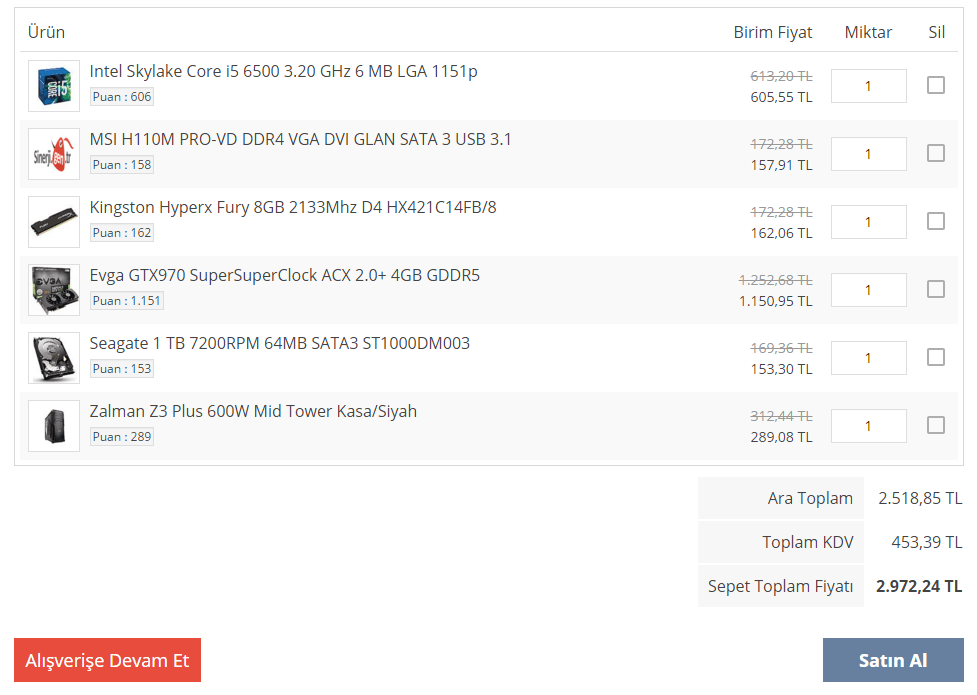Viewport: 977px width, 695px height.
Task: Click the Birim Fiyat column header
Action: click(773, 32)
